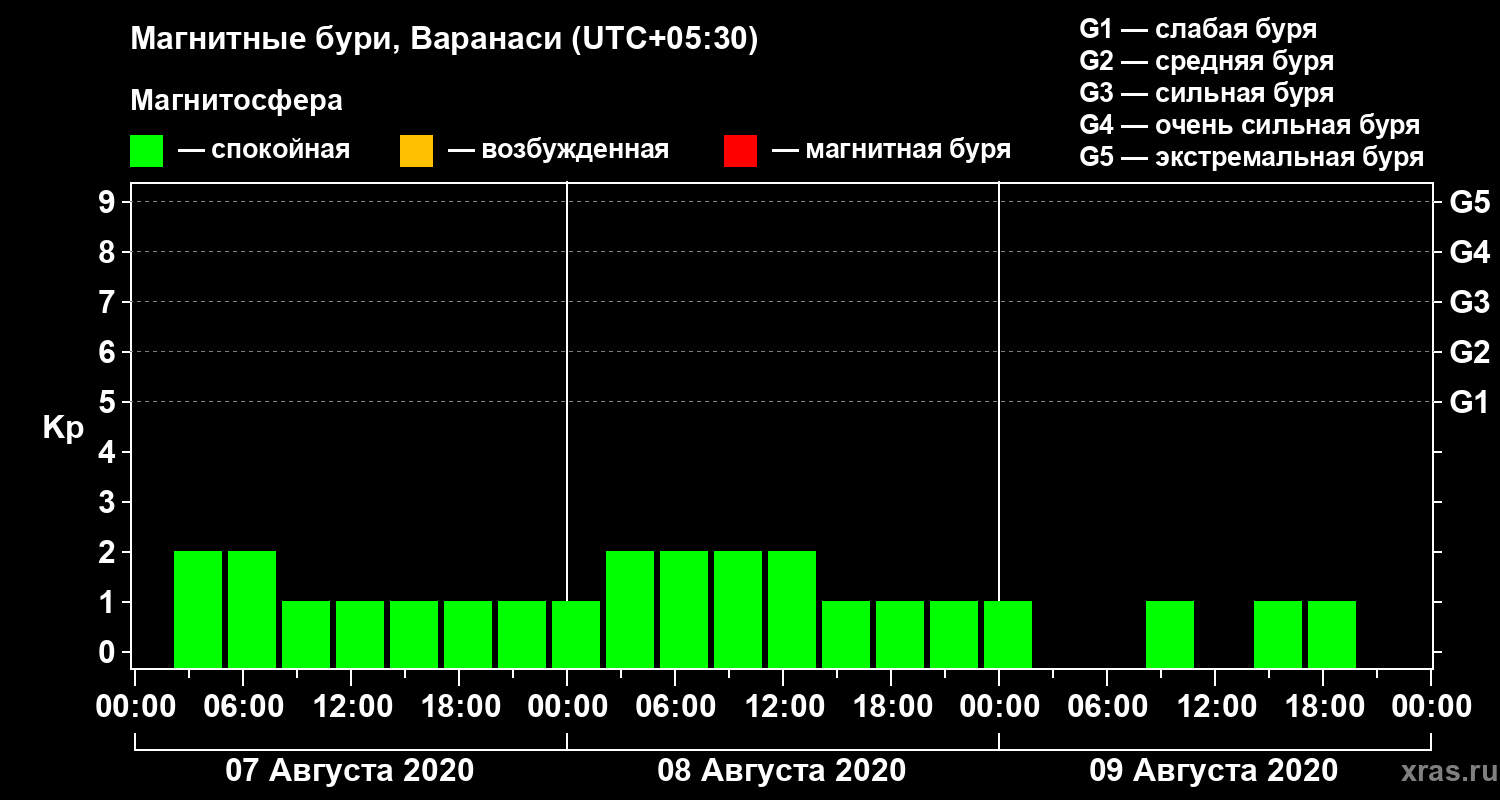The image size is (1500, 800).
Task: Click the very first Kp 2 bar on 07 Августа
Action: pos(198,609)
